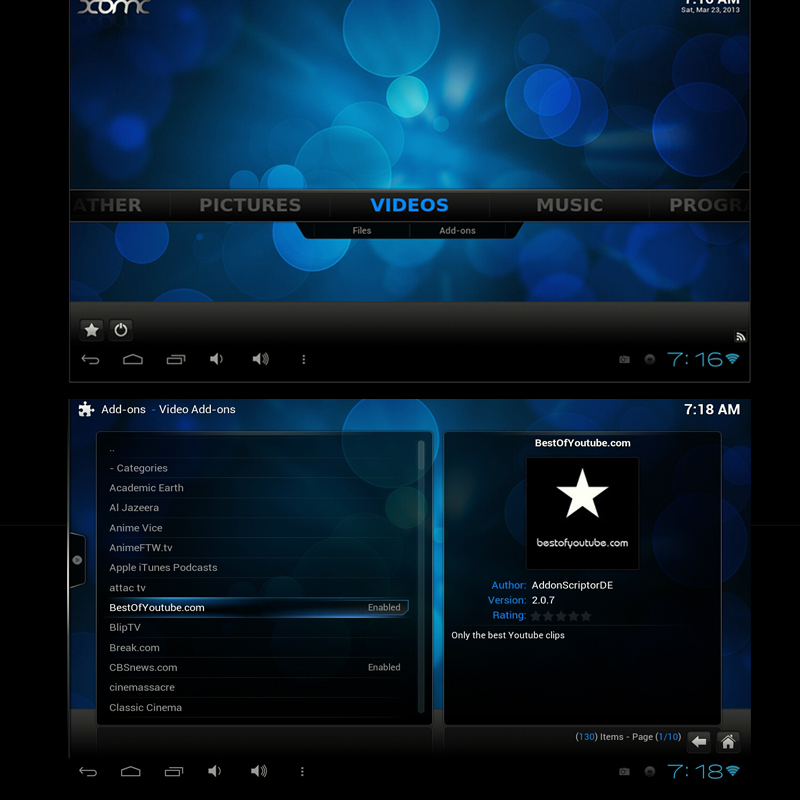Viewport: 800px width, 800px height.
Task: Lower volume in the home screen nav bar
Action: click(216, 359)
